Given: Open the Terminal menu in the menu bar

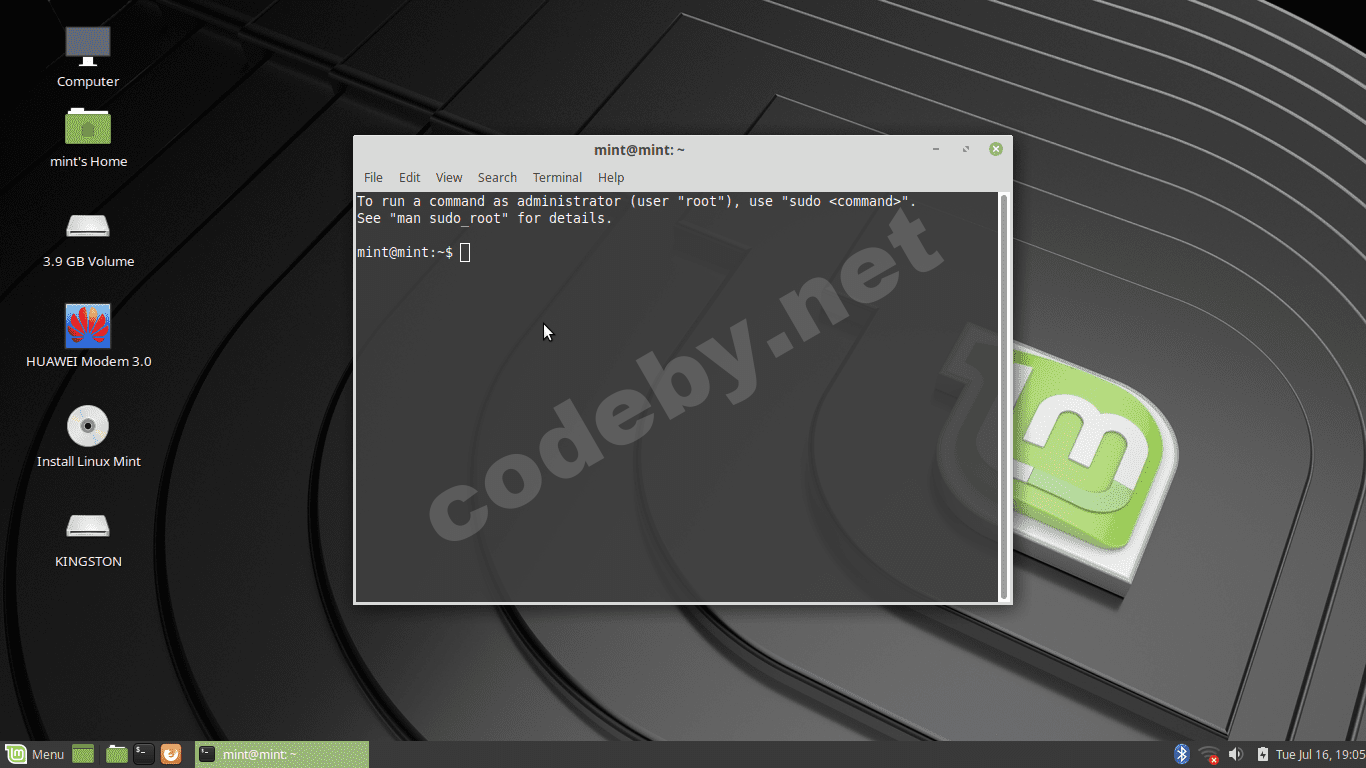Looking at the screenshot, I should click(x=557, y=177).
